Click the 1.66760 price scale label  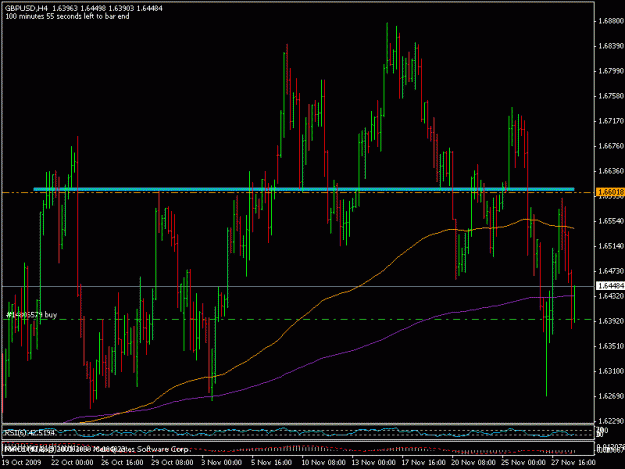(x=611, y=146)
